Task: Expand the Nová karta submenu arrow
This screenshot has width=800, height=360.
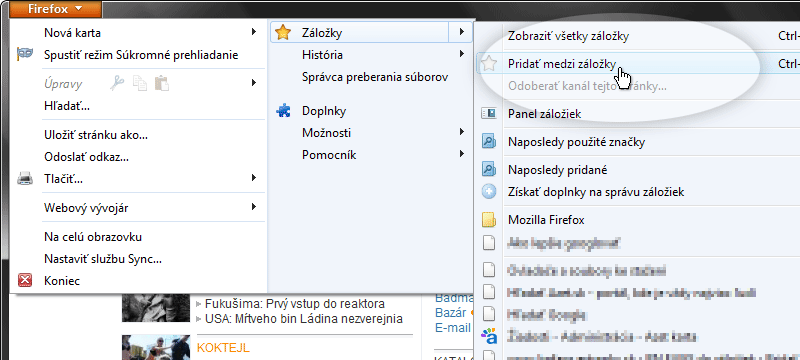Action: point(254,33)
